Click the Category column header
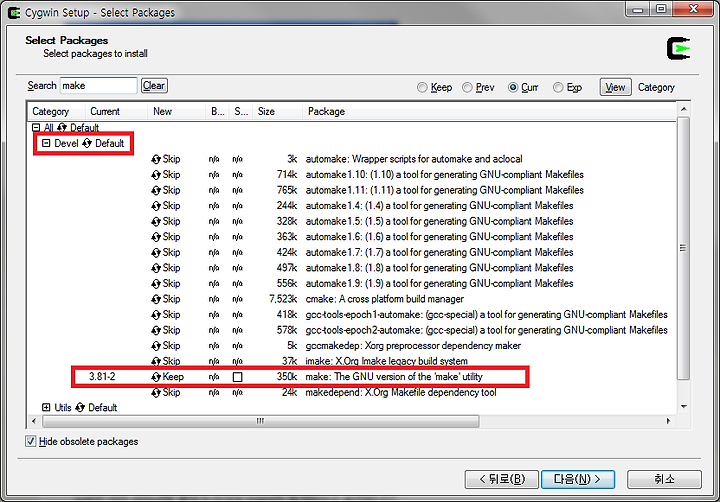The height and width of the screenshot is (502, 720). coord(56,112)
